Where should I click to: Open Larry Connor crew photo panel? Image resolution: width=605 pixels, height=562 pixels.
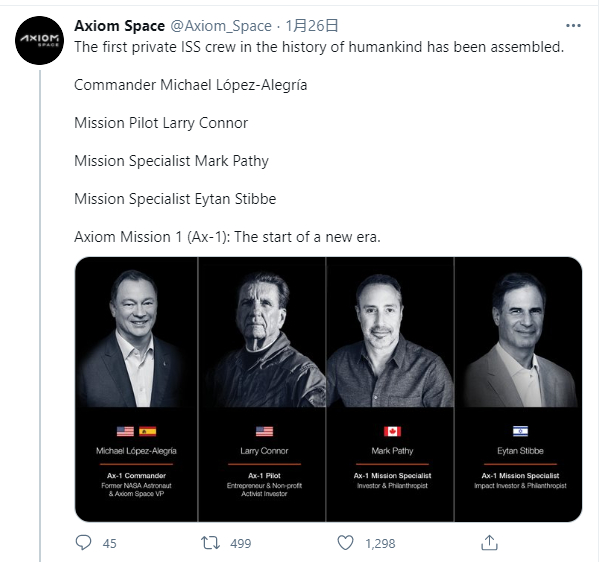[x=264, y=390]
